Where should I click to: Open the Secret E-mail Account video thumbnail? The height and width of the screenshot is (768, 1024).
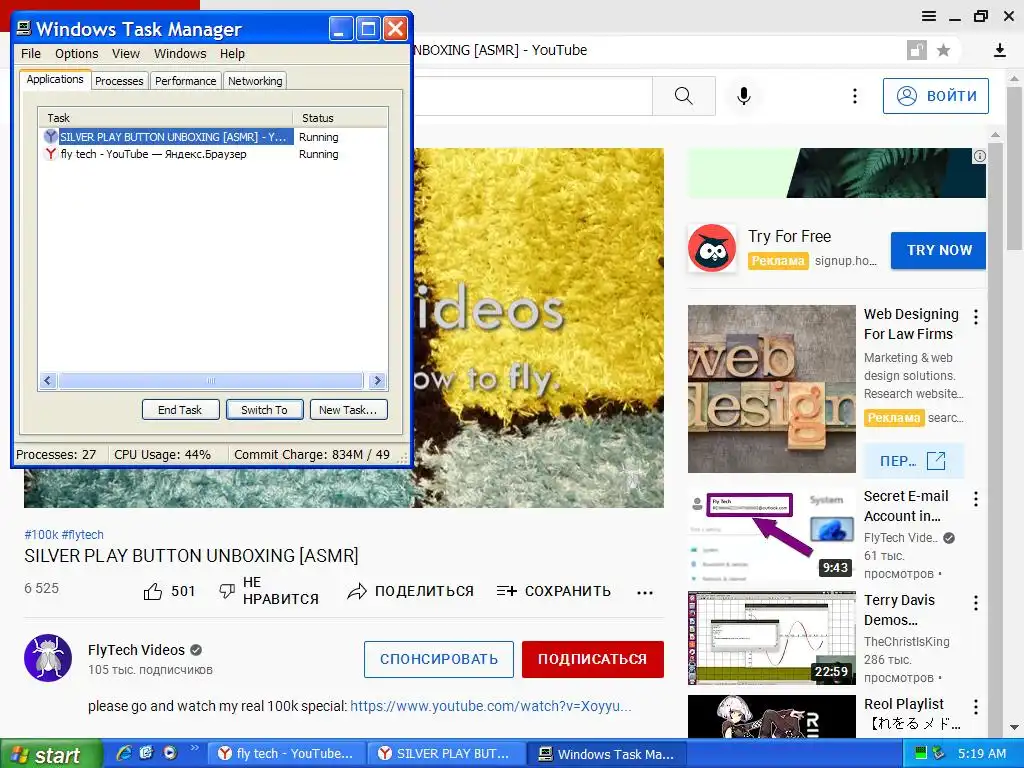tap(771, 534)
